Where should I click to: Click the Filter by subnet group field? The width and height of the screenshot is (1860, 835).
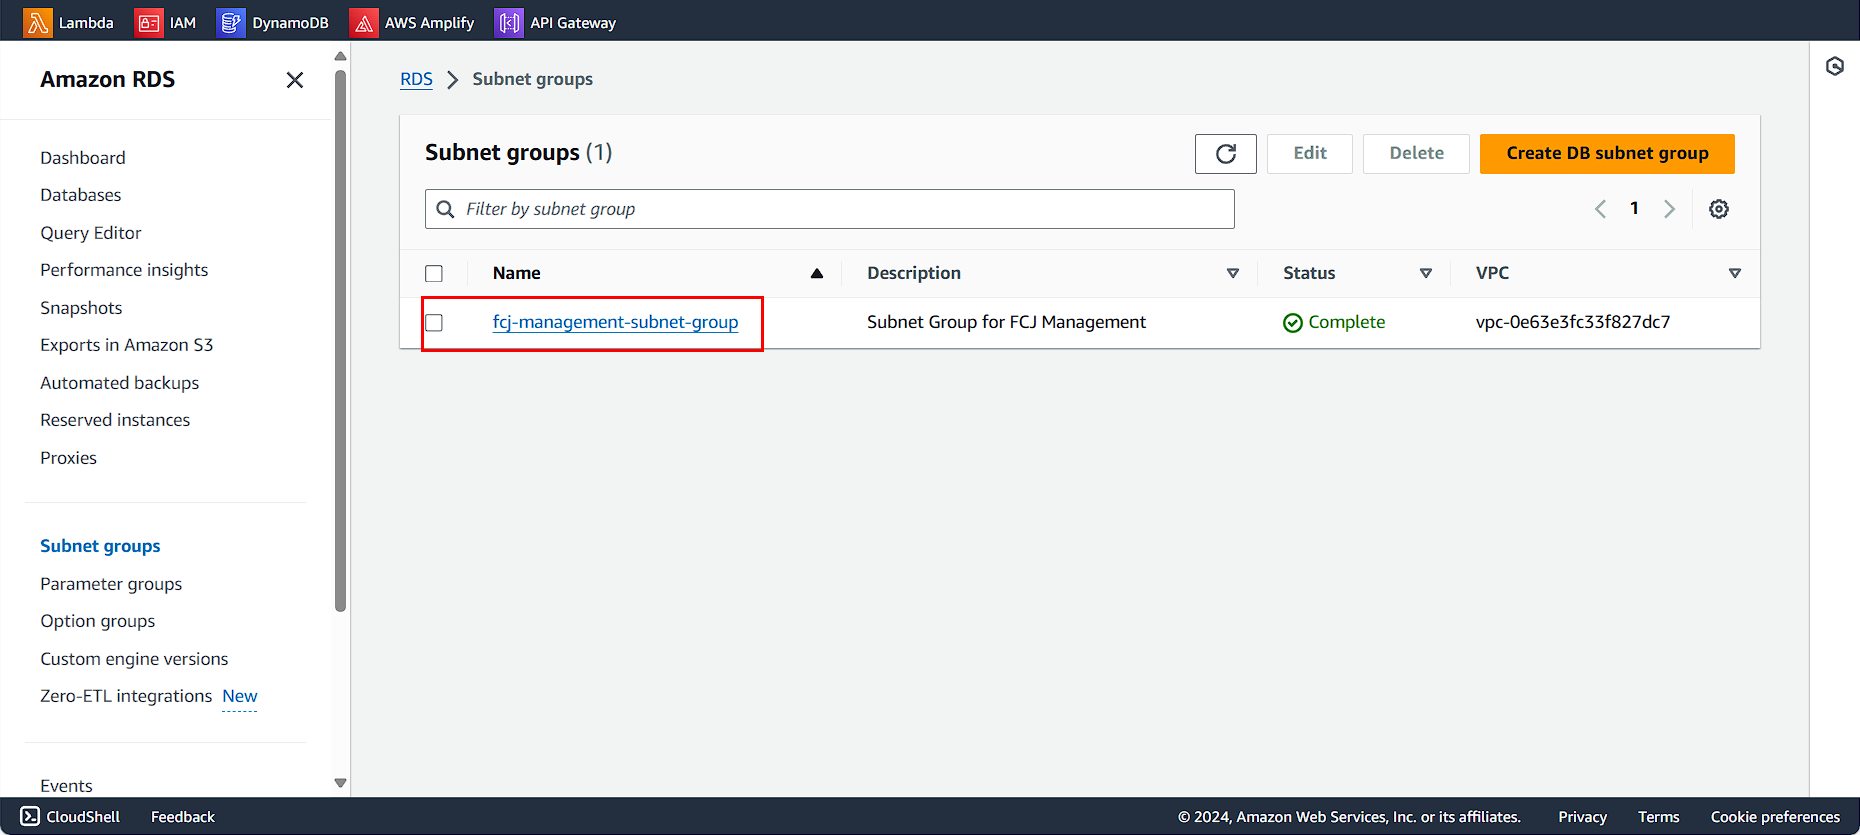pos(830,209)
